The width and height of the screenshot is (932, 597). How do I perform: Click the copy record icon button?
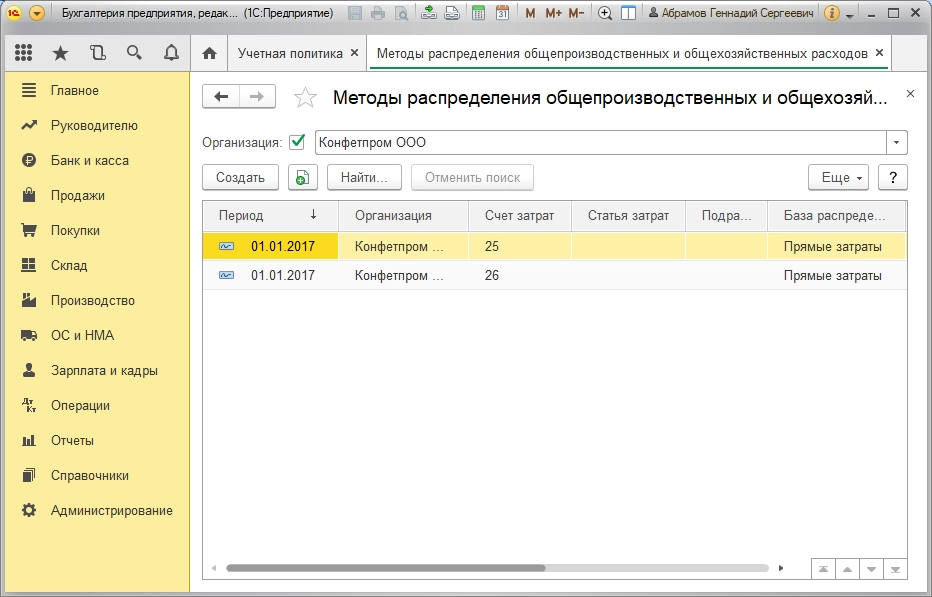click(303, 178)
